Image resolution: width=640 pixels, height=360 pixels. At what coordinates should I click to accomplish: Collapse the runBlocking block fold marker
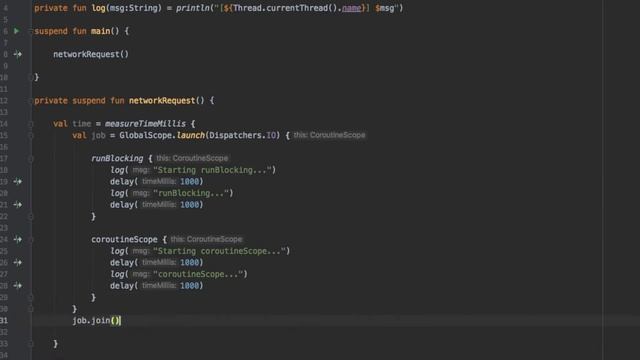point(31,158)
